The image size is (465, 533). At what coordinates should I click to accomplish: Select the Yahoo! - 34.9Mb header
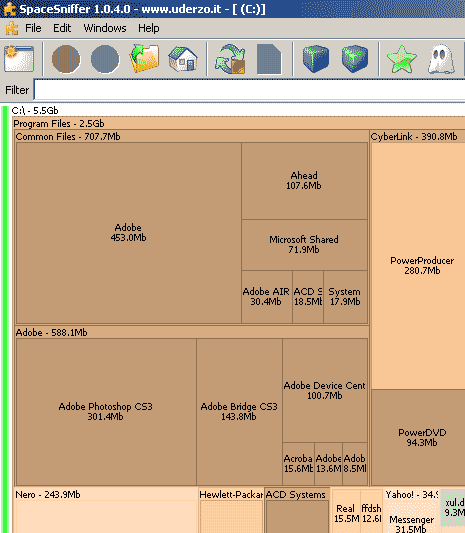(x=412, y=495)
